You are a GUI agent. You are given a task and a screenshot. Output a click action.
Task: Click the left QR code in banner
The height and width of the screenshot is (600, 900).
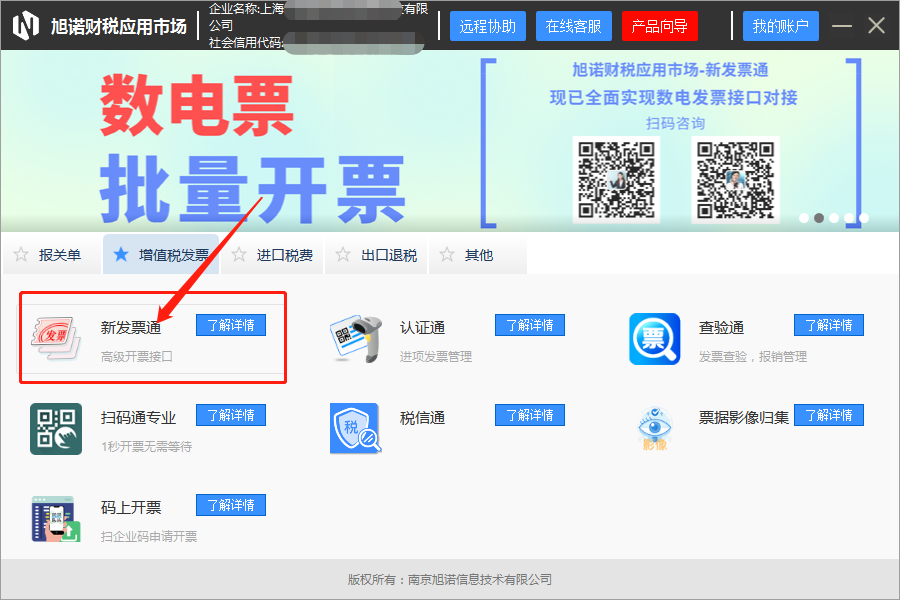(x=616, y=180)
